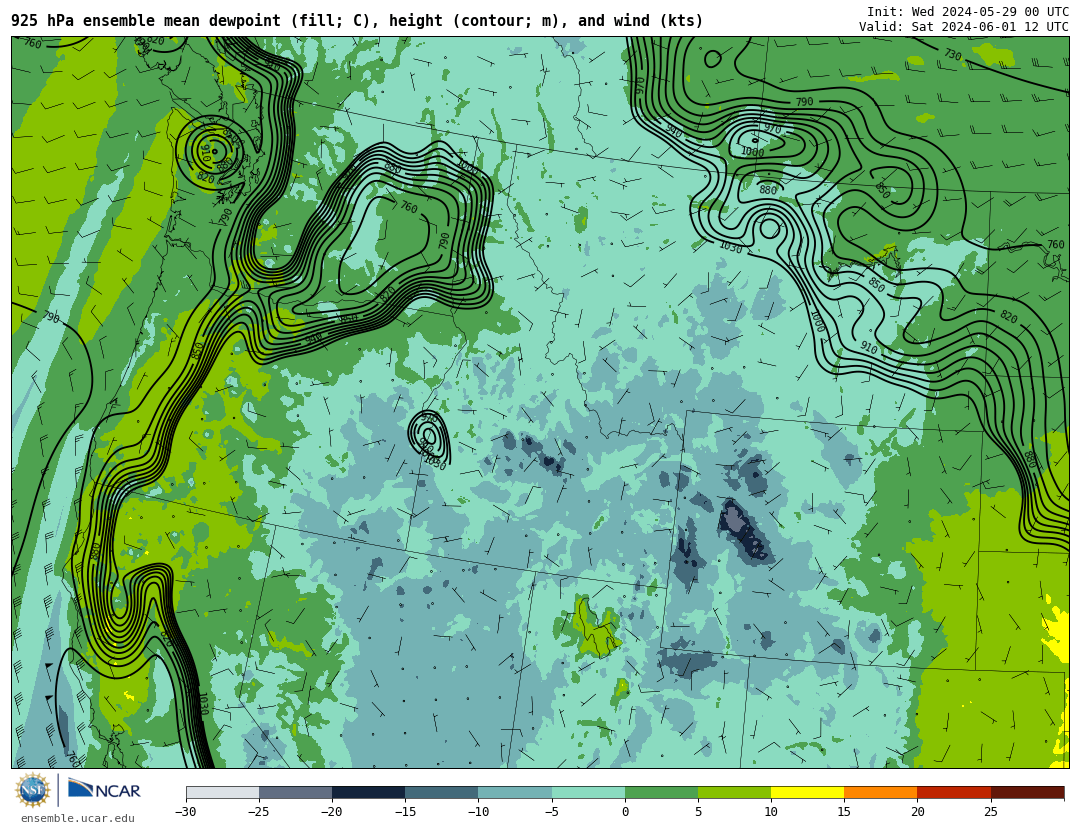Screen dimensions: 1080x831
Task: Click the 0 colorbar tick label
Action: [625, 812]
